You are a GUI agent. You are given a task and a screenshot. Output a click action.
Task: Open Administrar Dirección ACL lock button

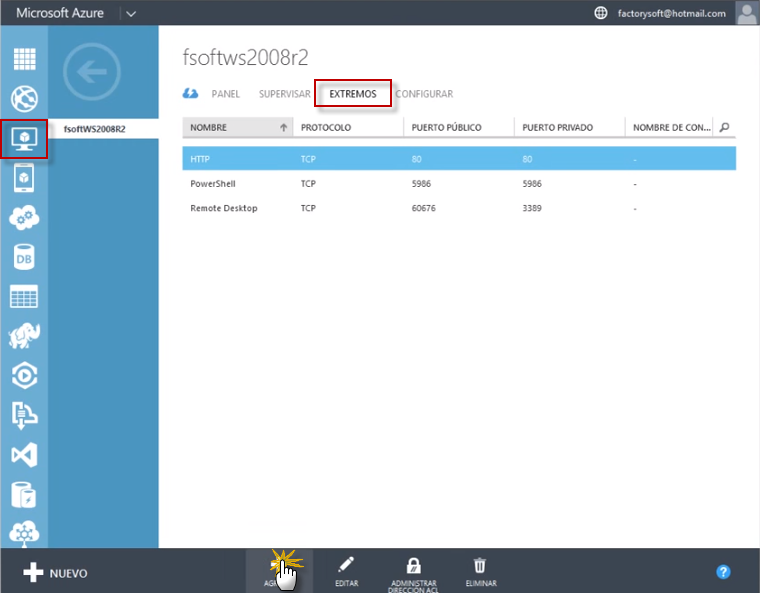click(x=413, y=572)
